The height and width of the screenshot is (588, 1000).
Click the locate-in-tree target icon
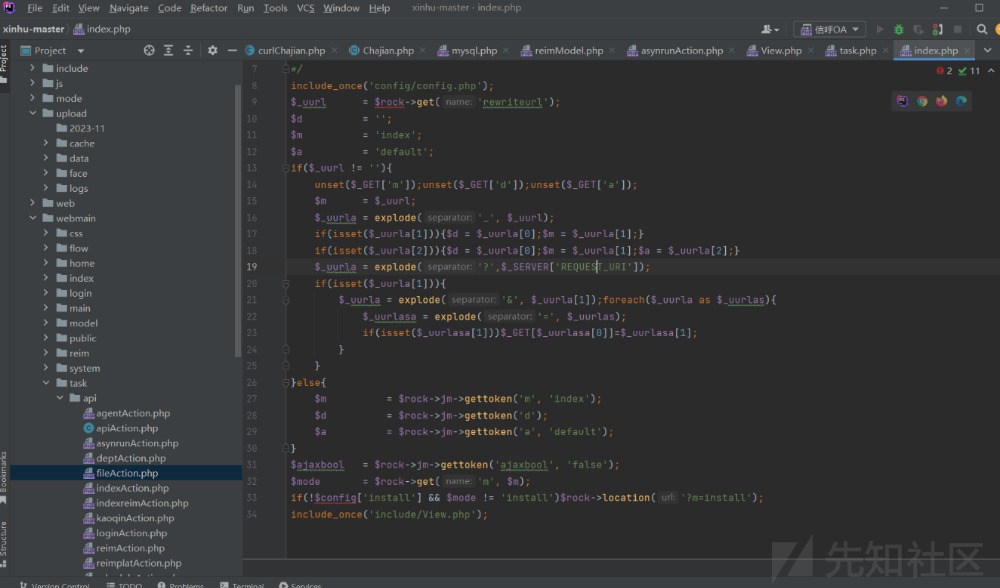[x=149, y=50]
